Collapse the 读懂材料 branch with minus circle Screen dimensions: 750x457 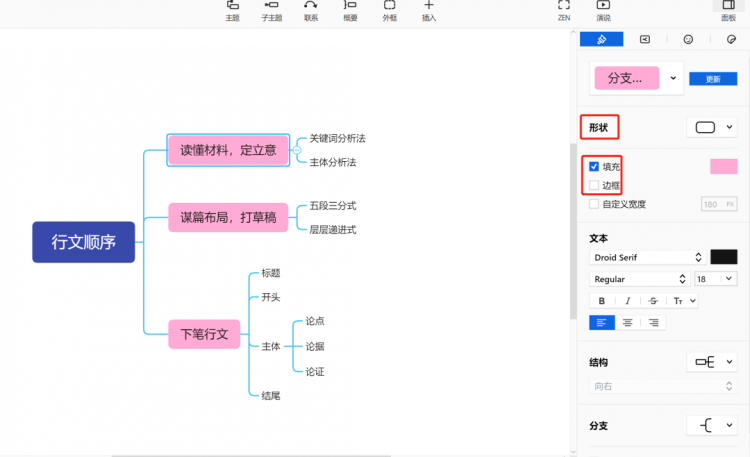point(297,150)
